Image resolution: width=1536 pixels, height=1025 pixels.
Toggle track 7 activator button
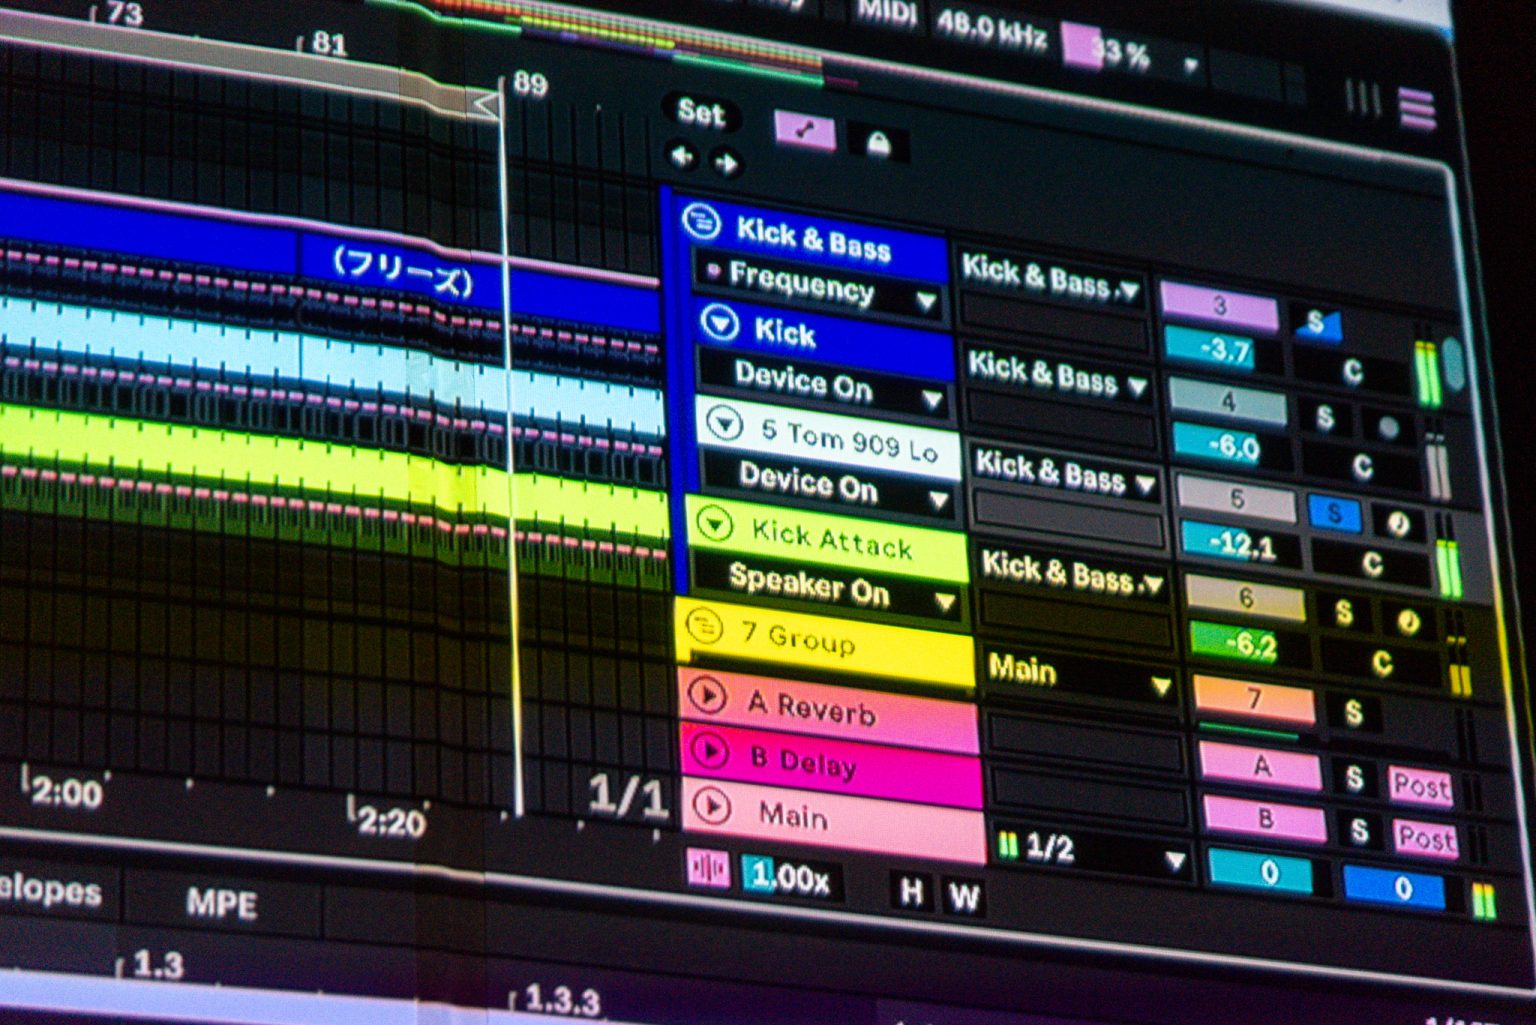(x=1254, y=698)
